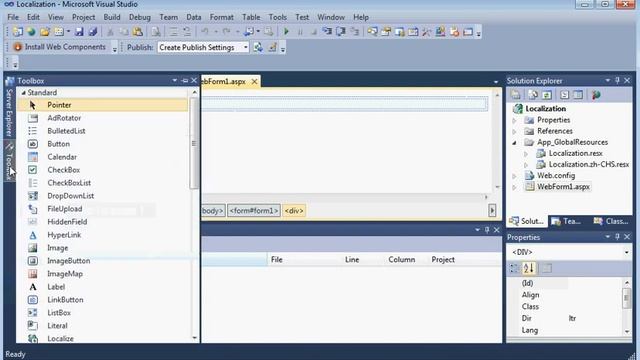This screenshot has height=360, width=640.
Task: Select the div tag in breadcrumb bar
Action: pos(294,211)
